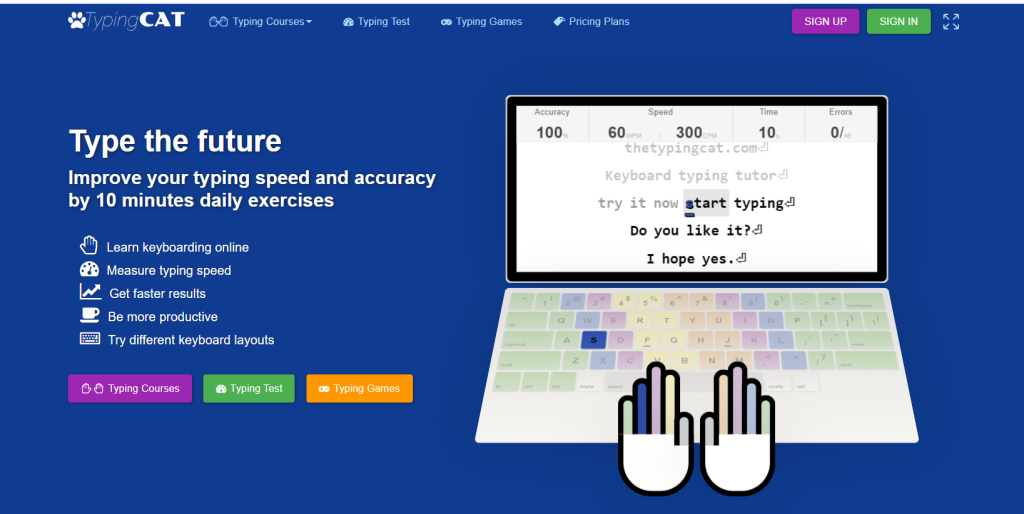
Task: Click 'thetypingcat.com' demo line
Action: (696, 148)
